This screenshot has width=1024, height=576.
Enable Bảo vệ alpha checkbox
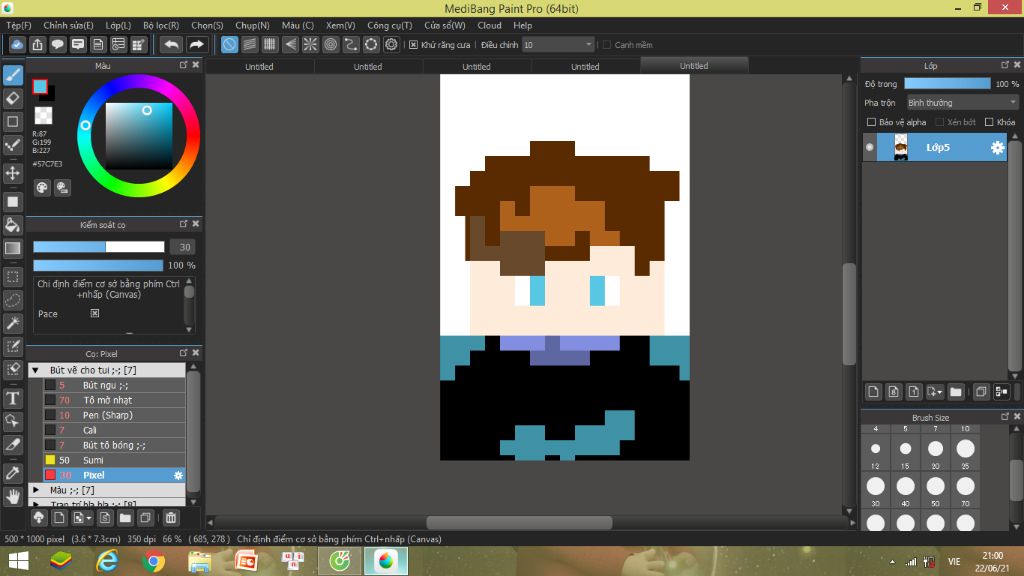tap(871, 122)
